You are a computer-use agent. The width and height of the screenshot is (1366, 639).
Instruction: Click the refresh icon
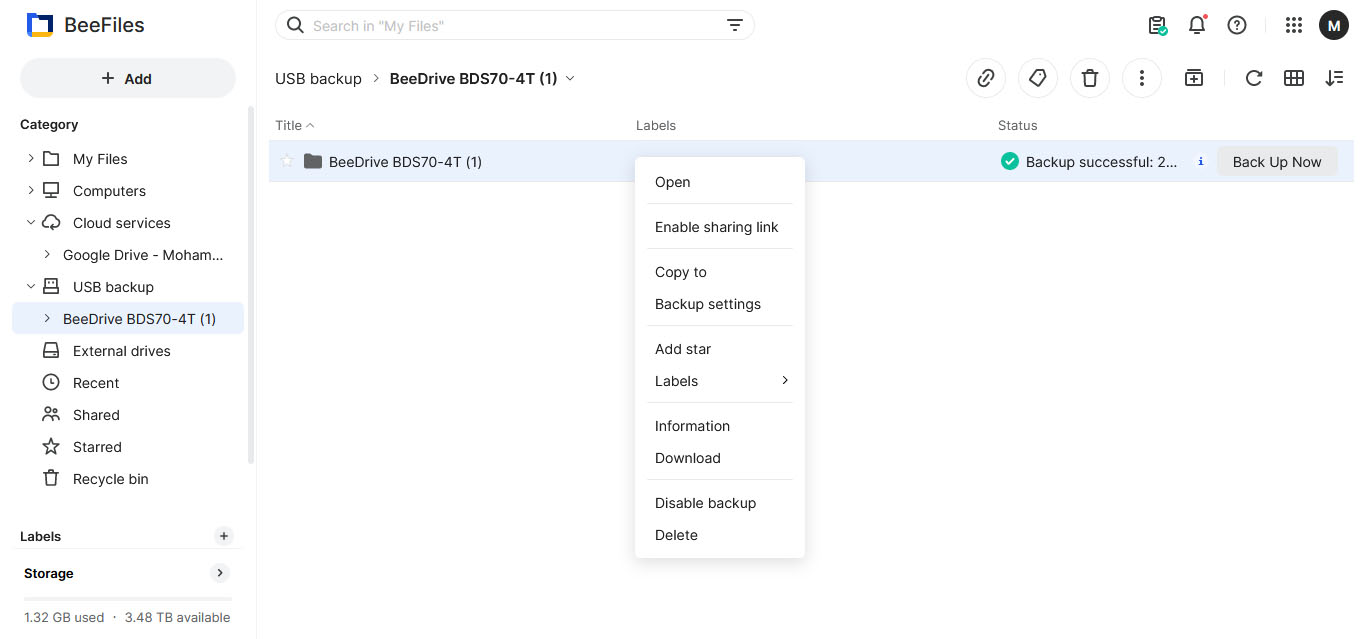(x=1253, y=78)
